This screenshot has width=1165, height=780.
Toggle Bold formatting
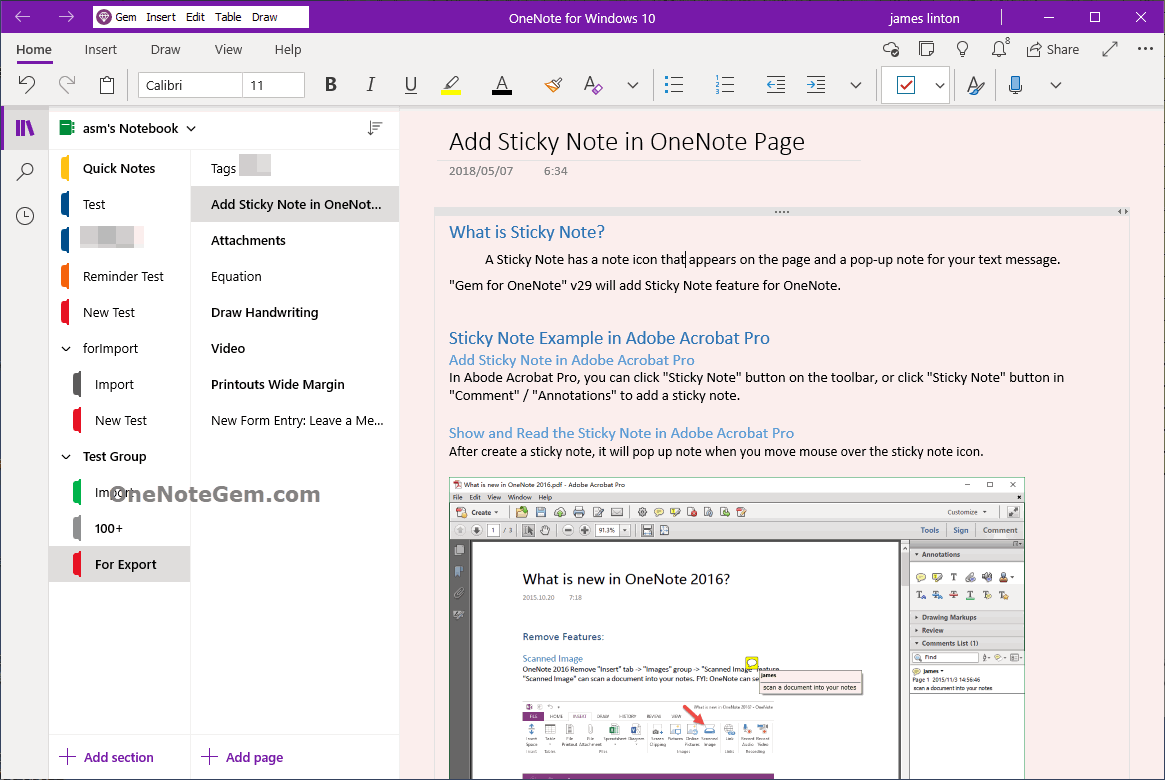(x=331, y=85)
